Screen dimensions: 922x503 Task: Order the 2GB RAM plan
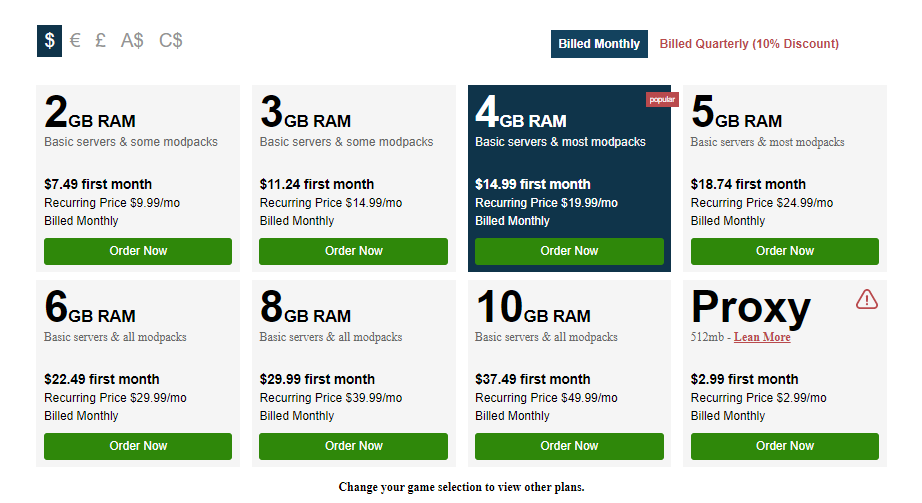[138, 251]
